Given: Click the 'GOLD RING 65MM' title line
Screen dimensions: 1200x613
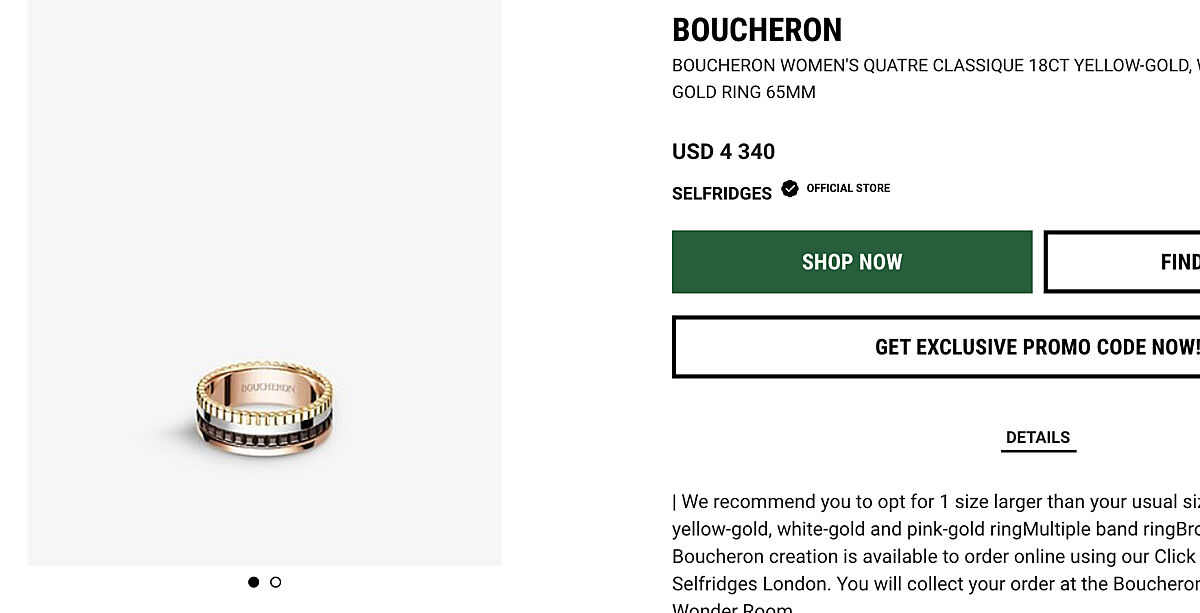Looking at the screenshot, I should [744, 93].
